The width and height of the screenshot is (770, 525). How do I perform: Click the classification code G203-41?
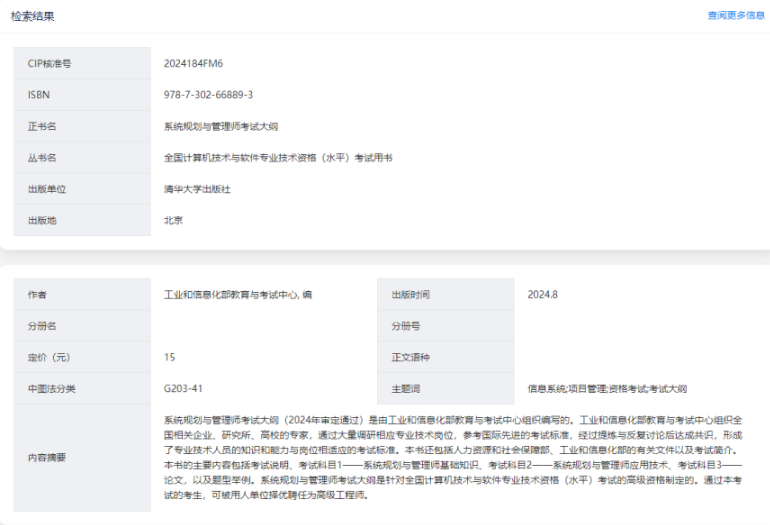pos(183,388)
